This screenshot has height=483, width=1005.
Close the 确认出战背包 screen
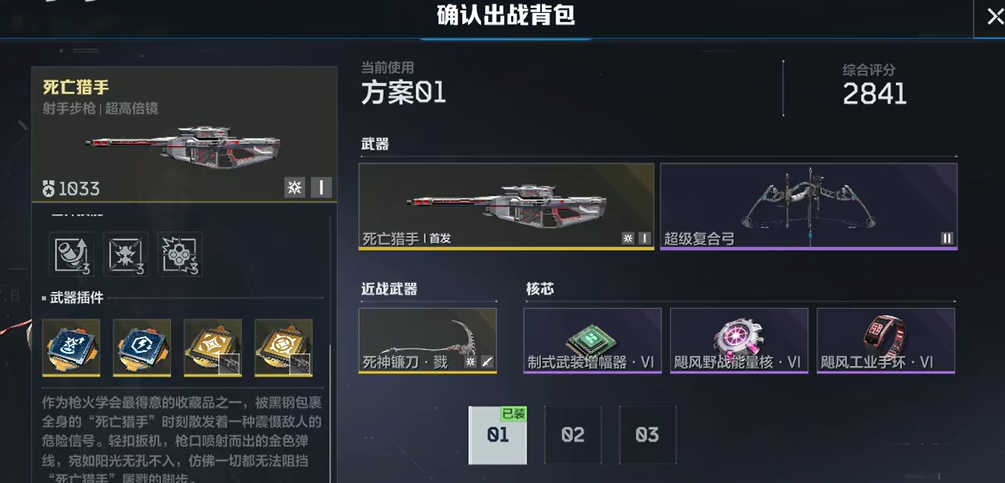pyautogui.click(x=993, y=16)
